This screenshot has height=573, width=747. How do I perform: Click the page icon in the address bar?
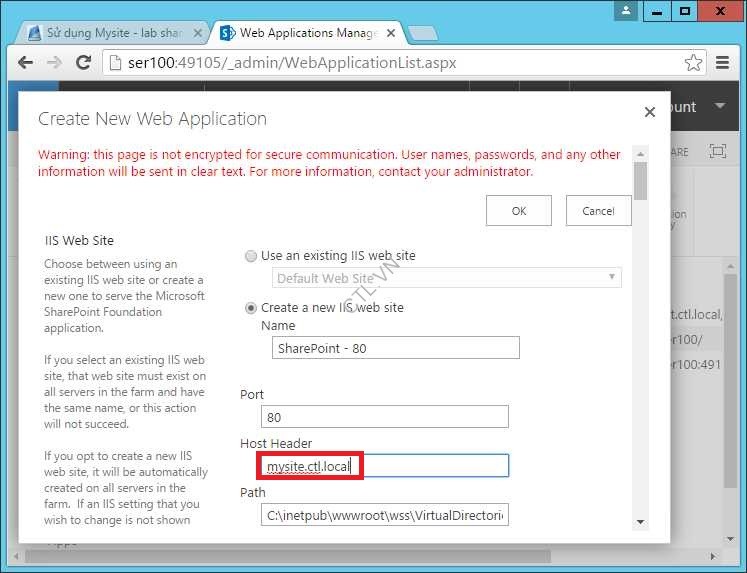(x=115, y=62)
